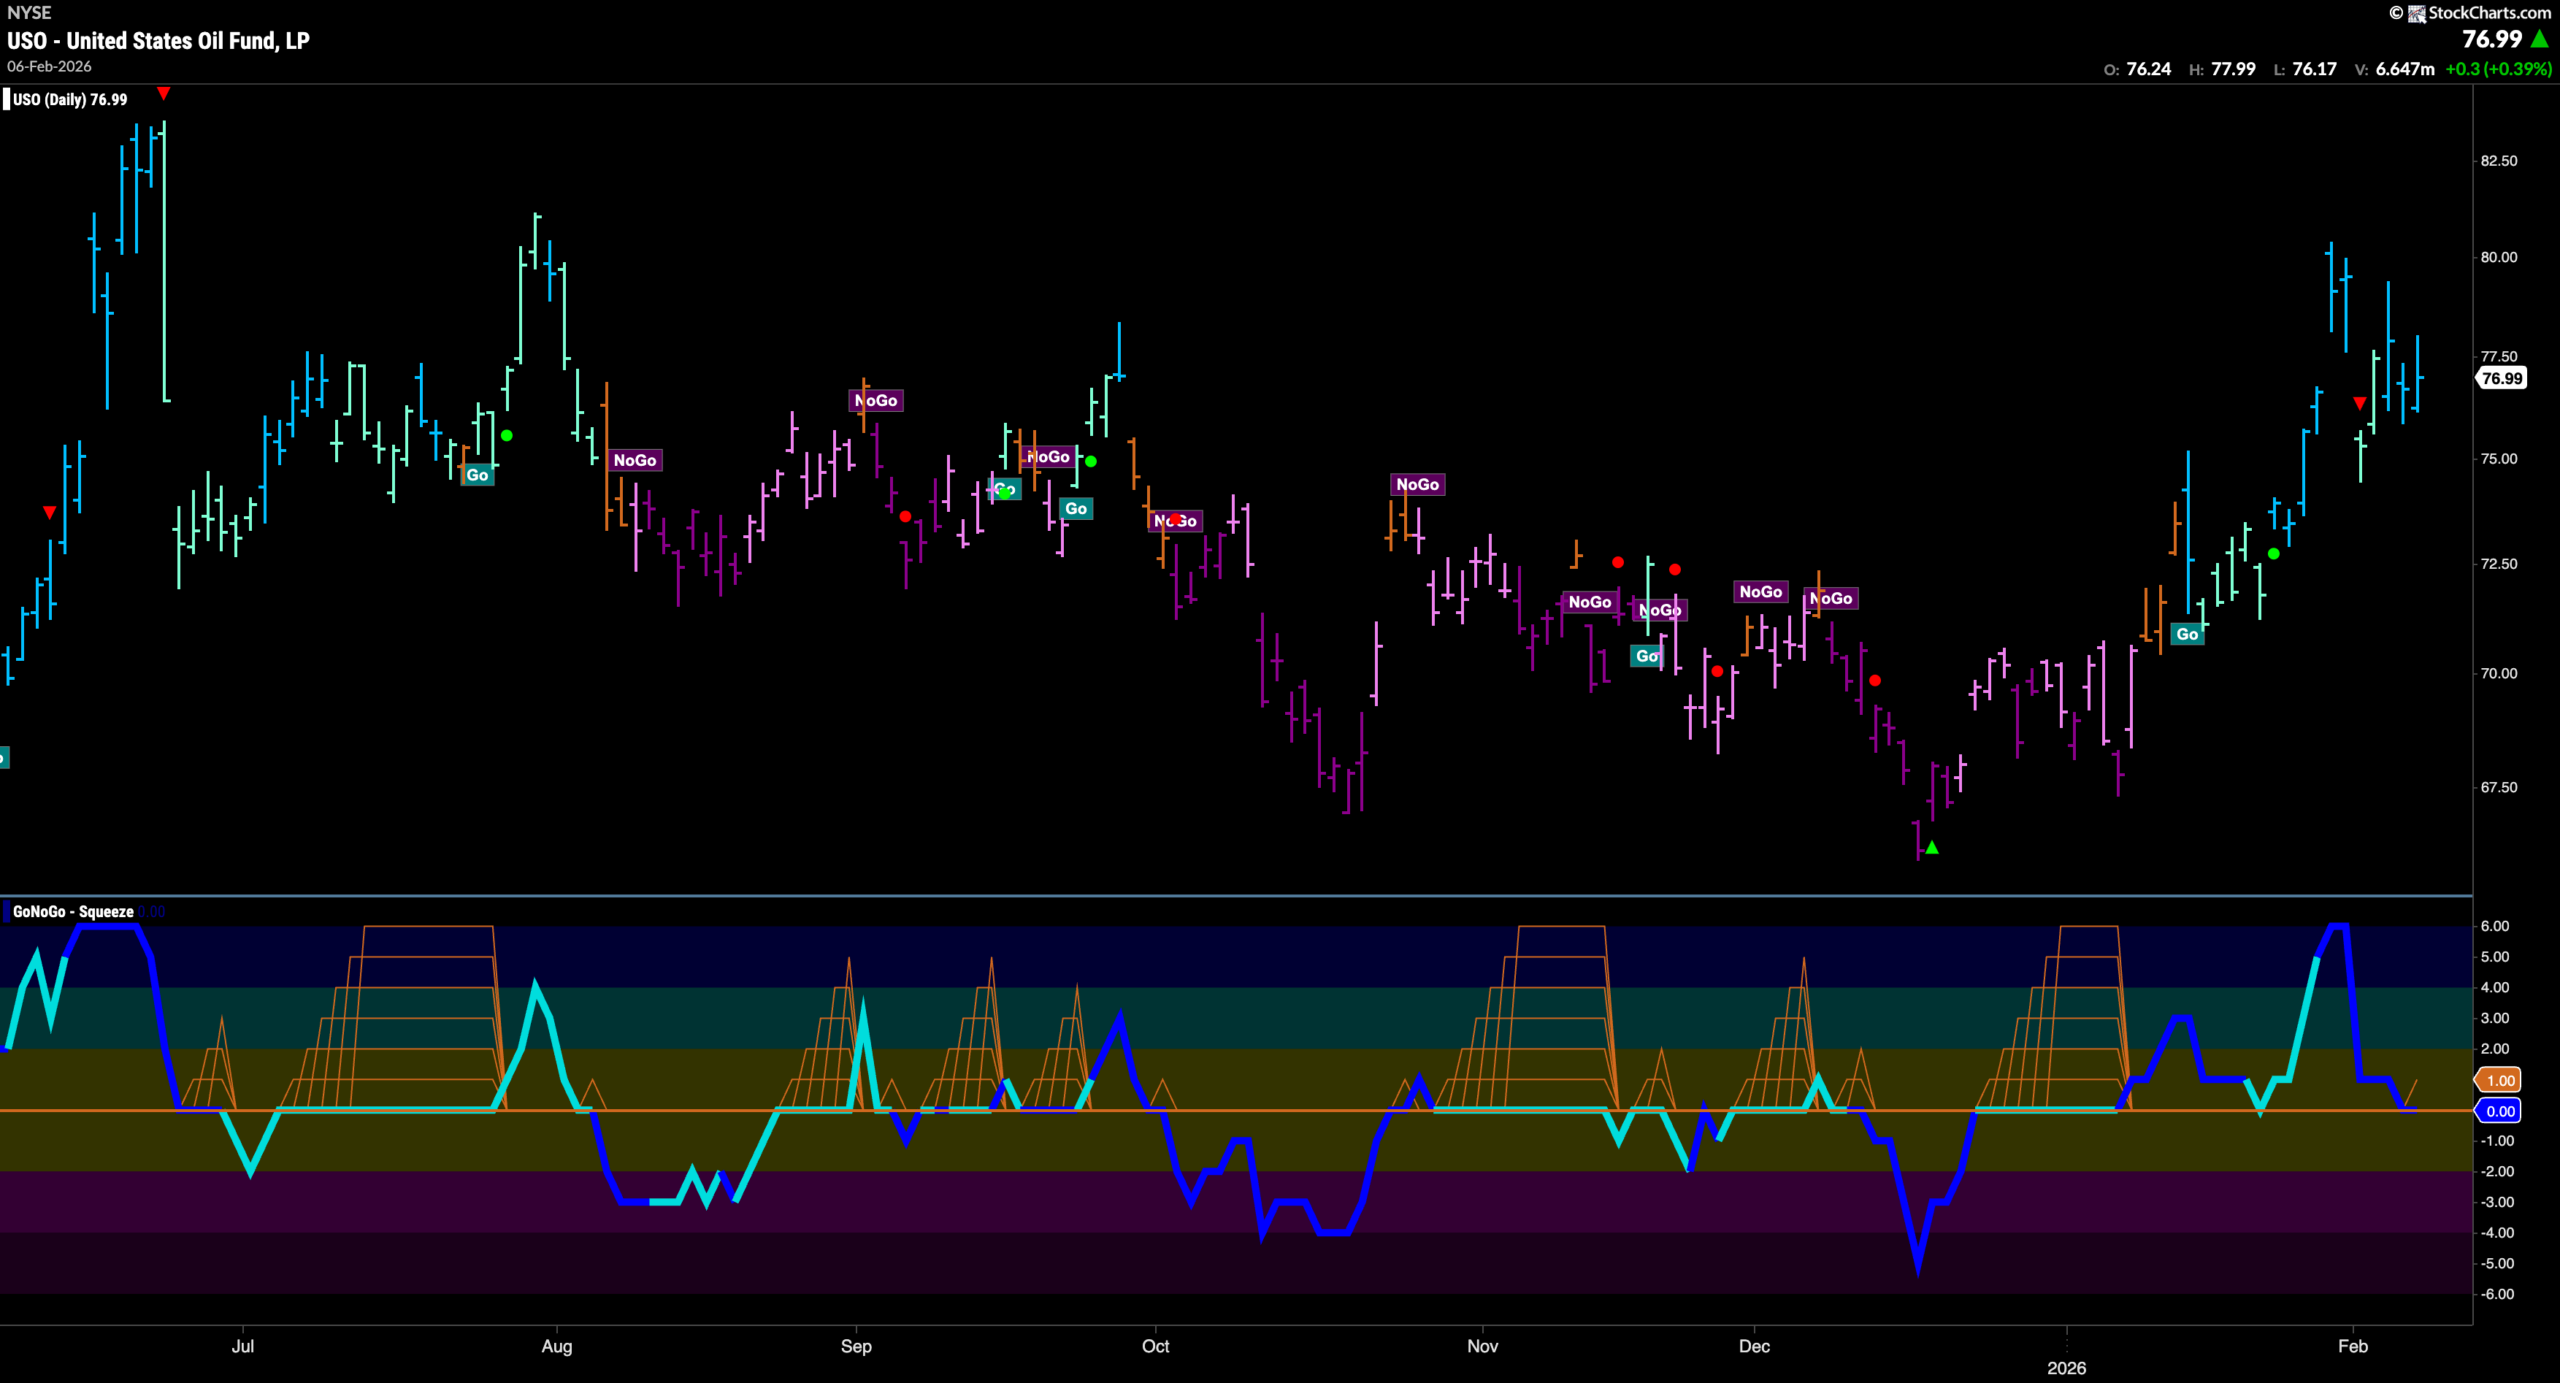Viewport: 2560px width, 1383px height.
Task: Click the Go signal label in late July
Action: point(478,475)
